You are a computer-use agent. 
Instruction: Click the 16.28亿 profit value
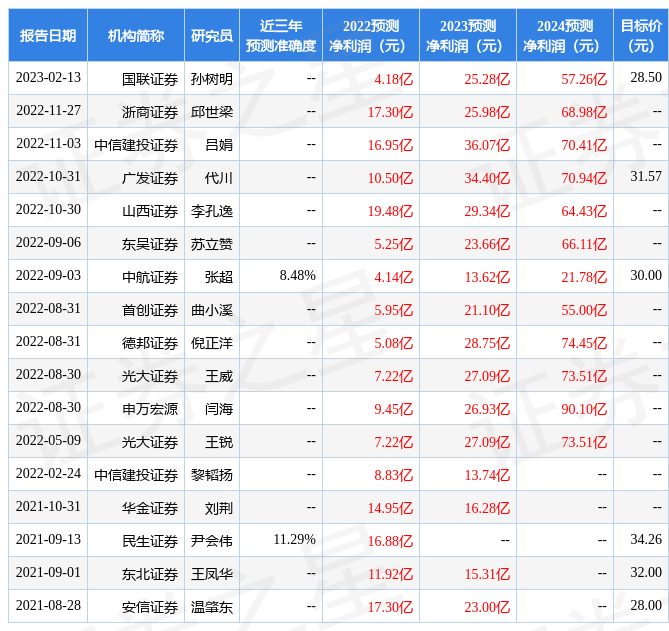487,508
